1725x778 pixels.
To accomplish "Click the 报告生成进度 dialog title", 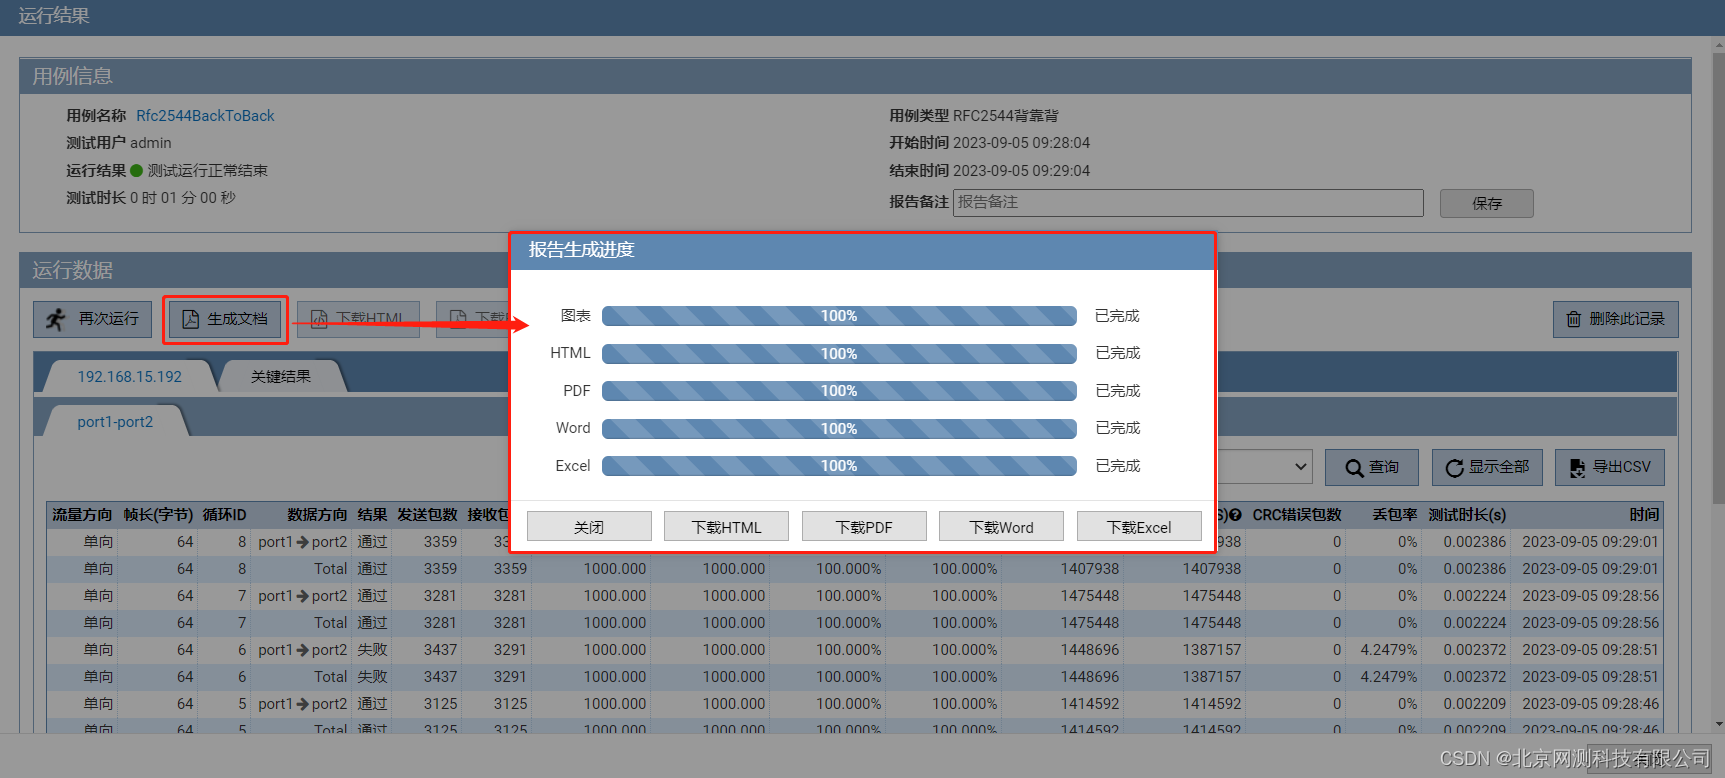I will [581, 250].
